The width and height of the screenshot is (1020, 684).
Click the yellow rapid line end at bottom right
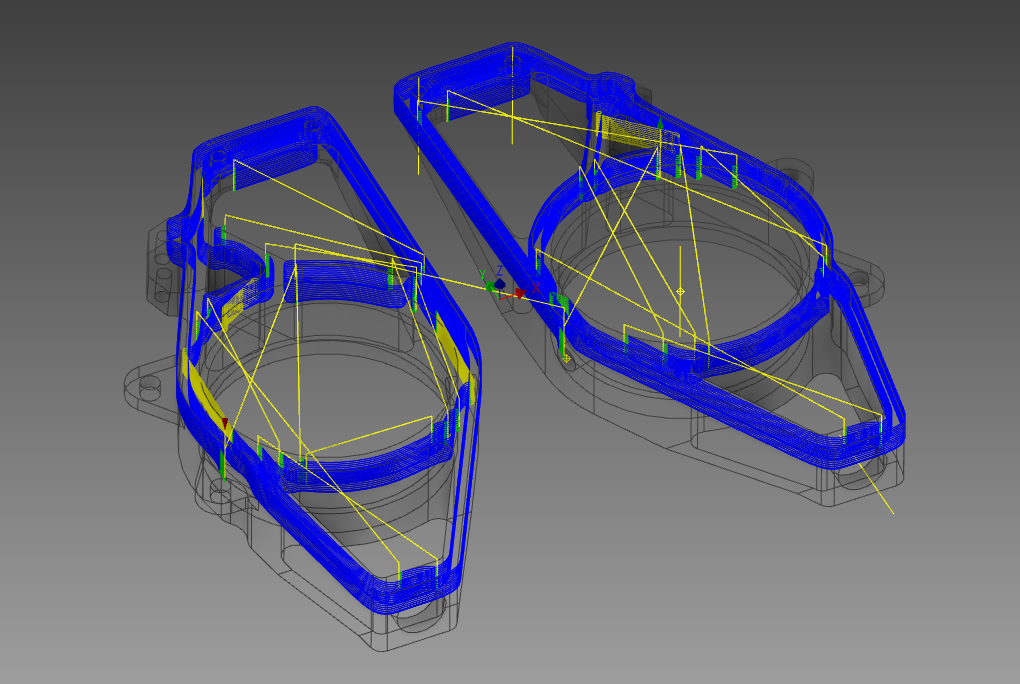pyautogui.click(x=892, y=515)
